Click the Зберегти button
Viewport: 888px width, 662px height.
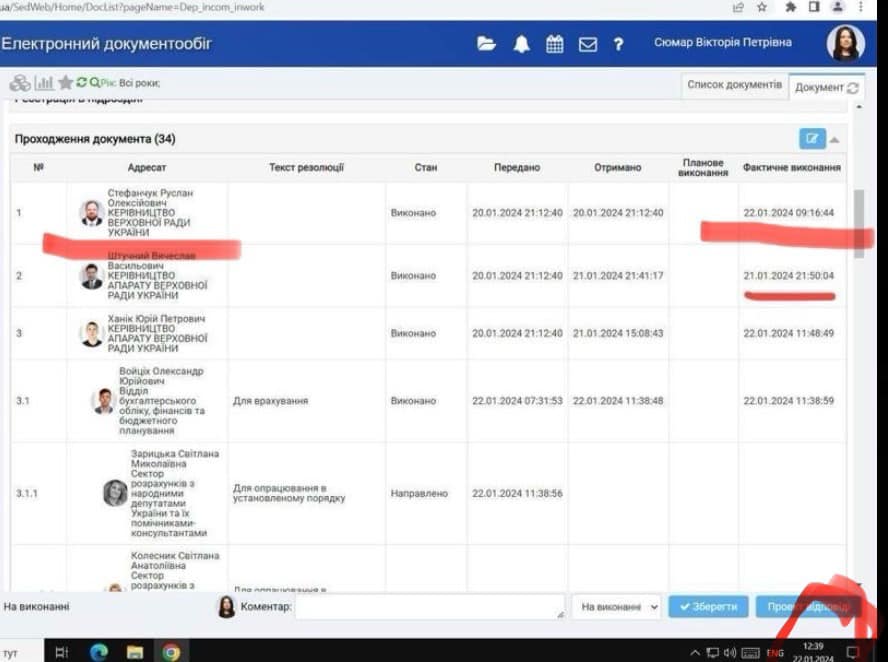708,607
